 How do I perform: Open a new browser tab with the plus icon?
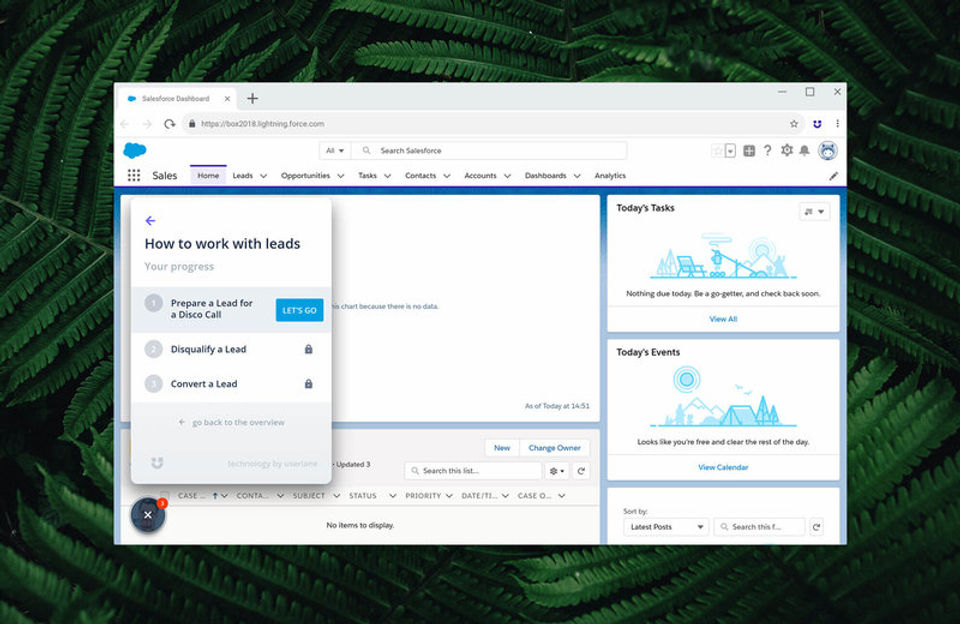point(252,98)
